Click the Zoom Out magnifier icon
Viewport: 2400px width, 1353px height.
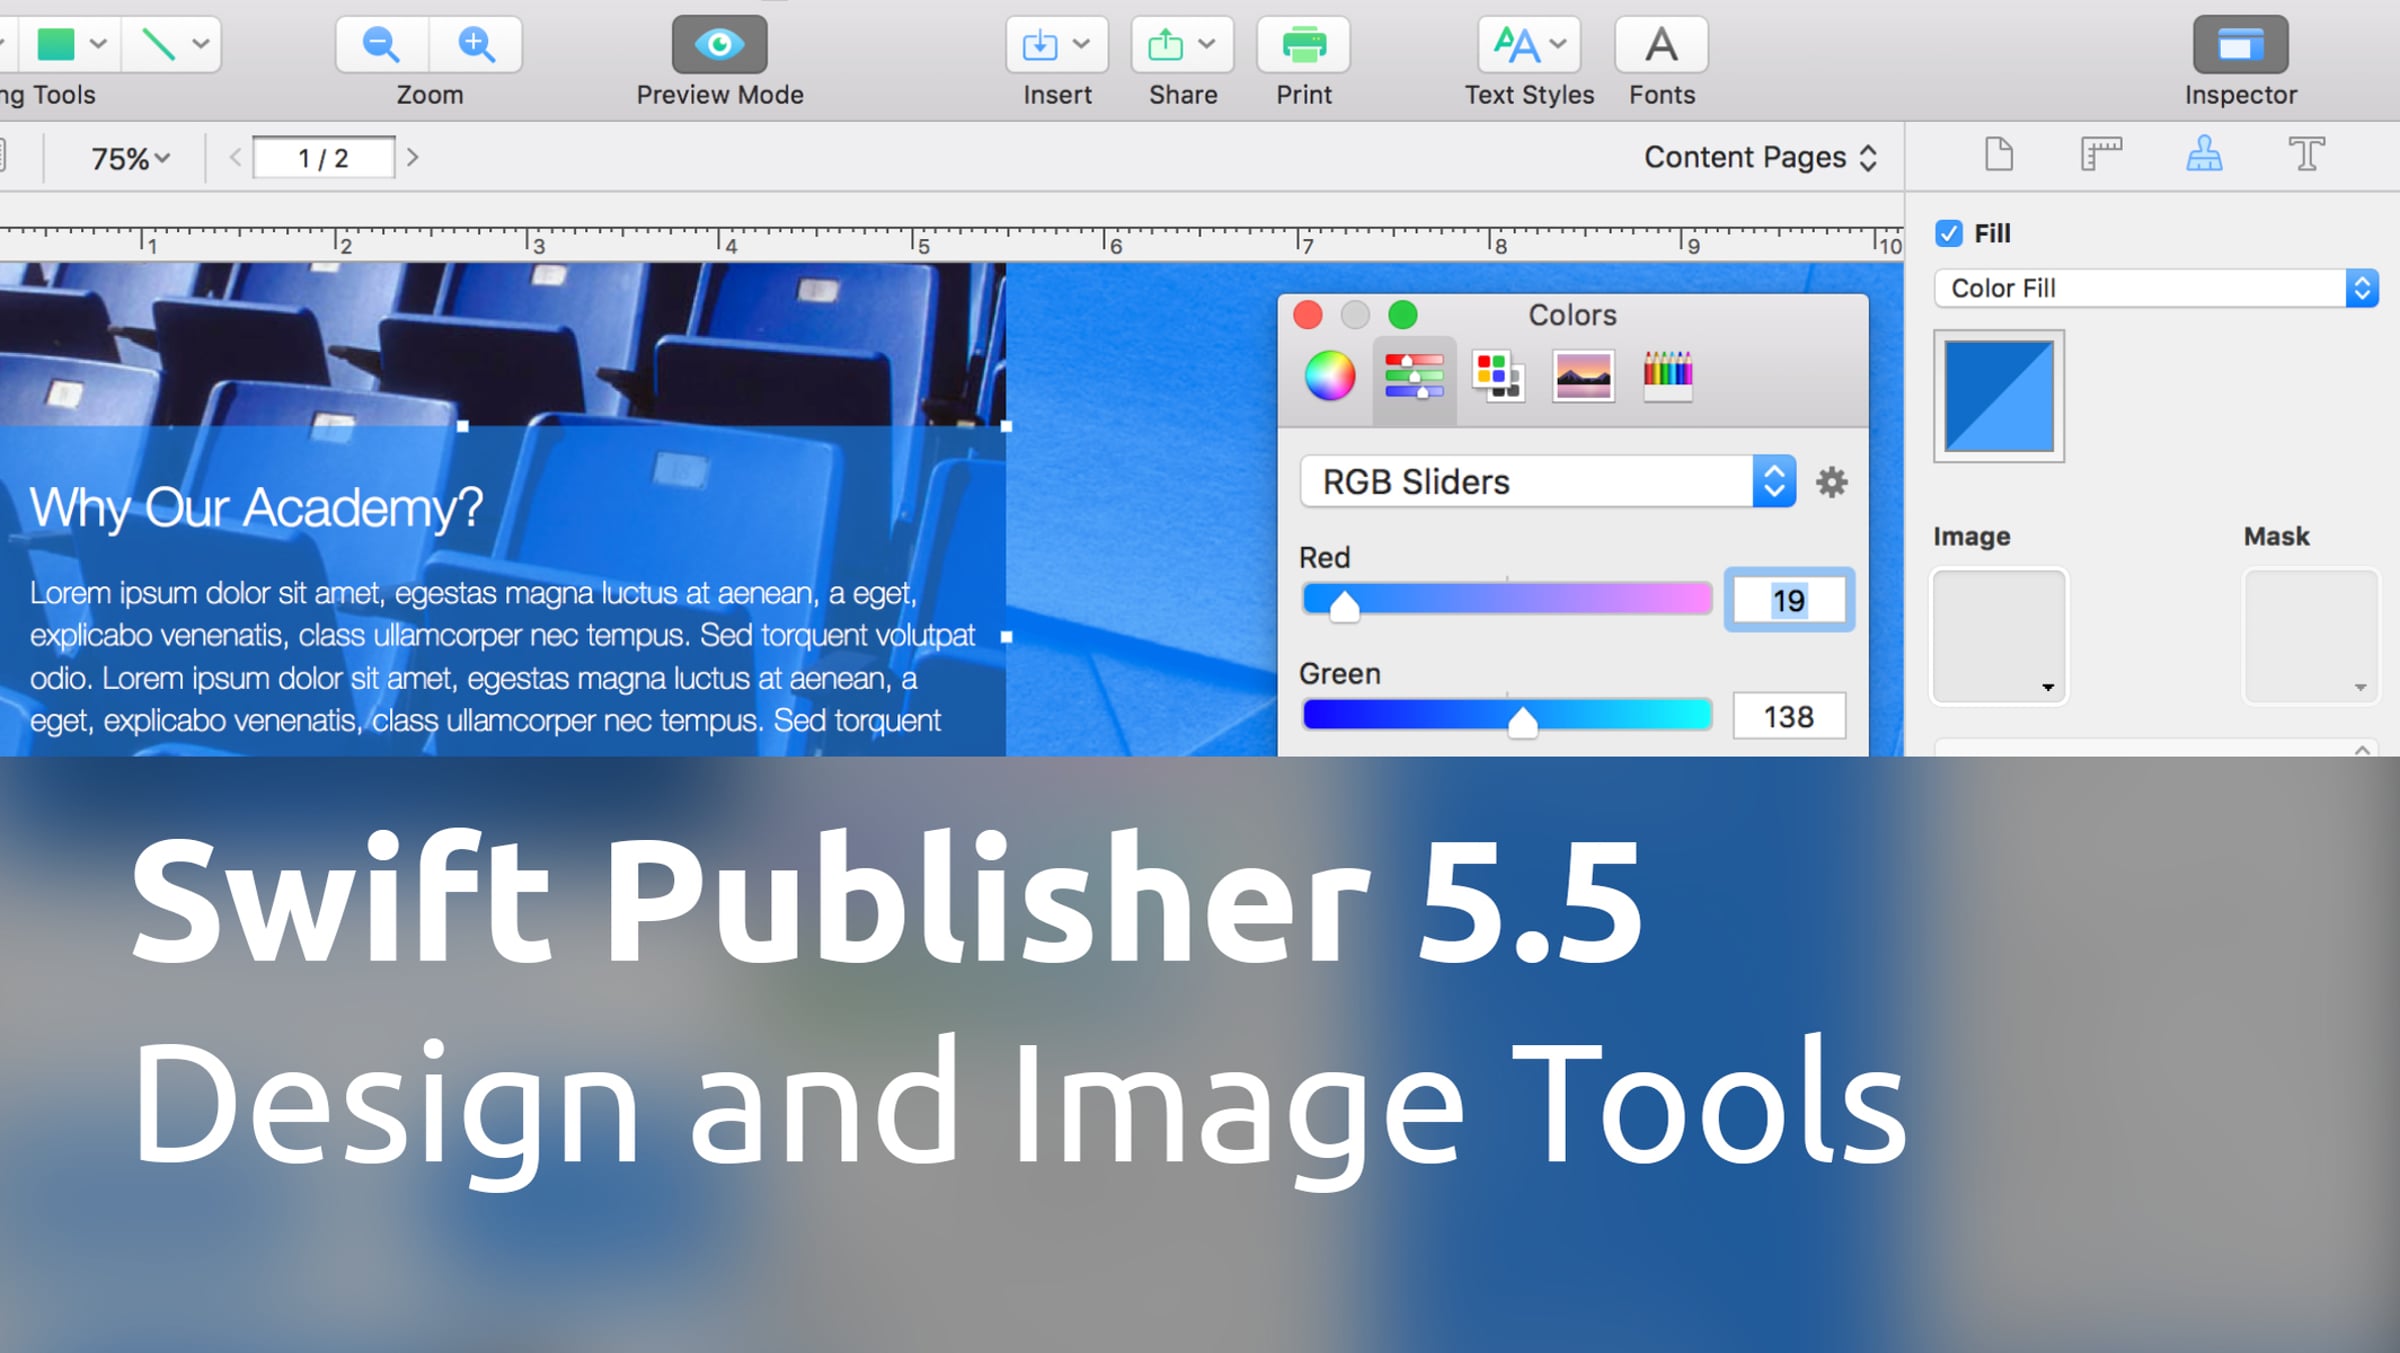pos(381,45)
